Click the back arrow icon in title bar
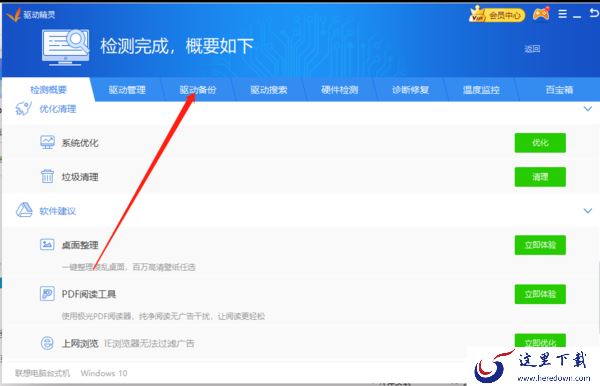 pyautogui.click(x=594, y=14)
